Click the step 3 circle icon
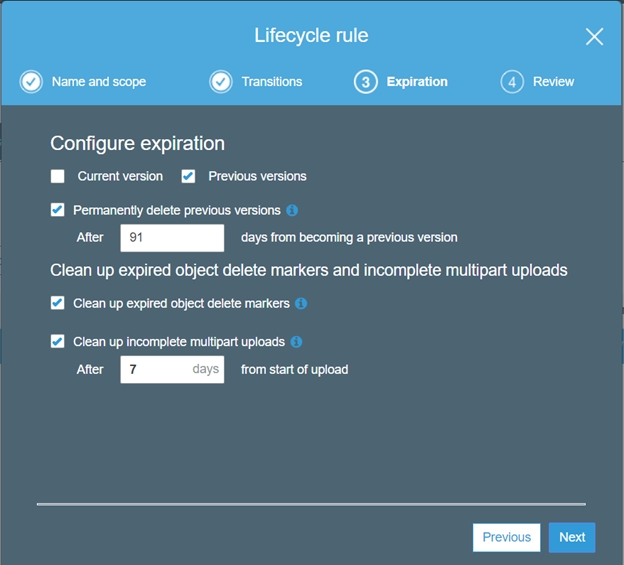The height and width of the screenshot is (565, 624). 365,82
